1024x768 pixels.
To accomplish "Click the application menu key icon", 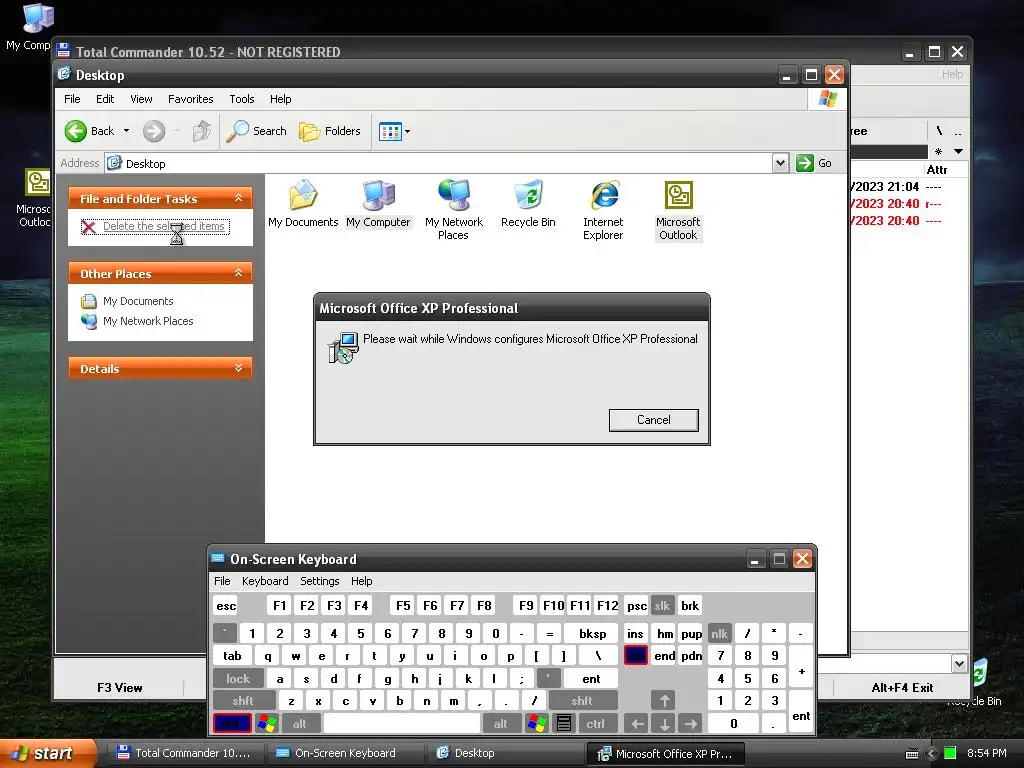I will pos(564,724).
